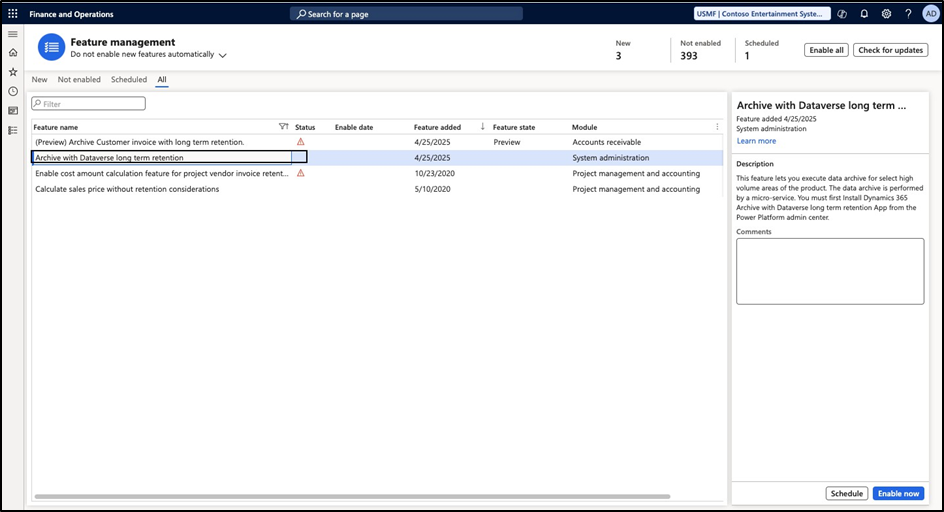Screen dimensions: 944x512
Task: Switch to the Scheduled tab
Action: point(129,80)
